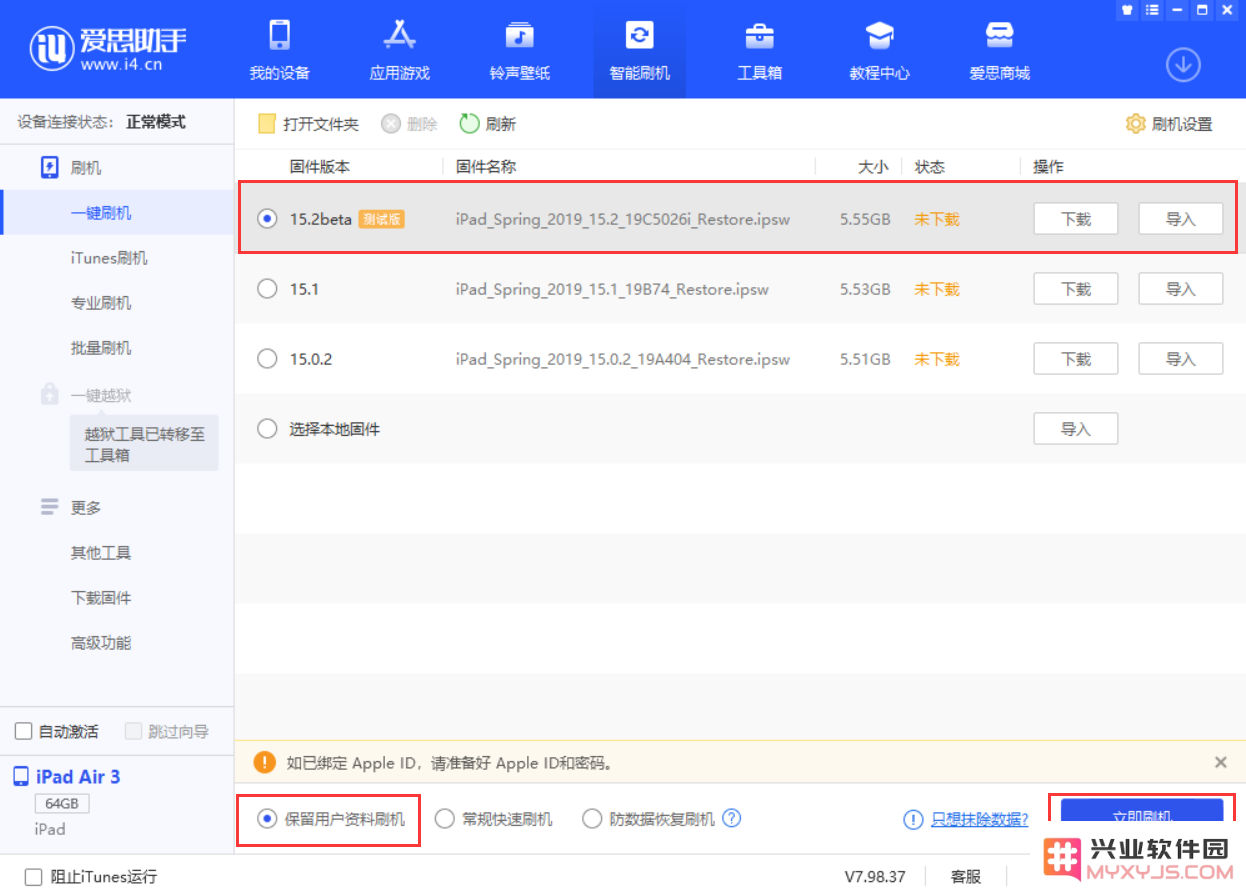
Task: Open the 工具箱 toolbox tab
Action: (759, 50)
